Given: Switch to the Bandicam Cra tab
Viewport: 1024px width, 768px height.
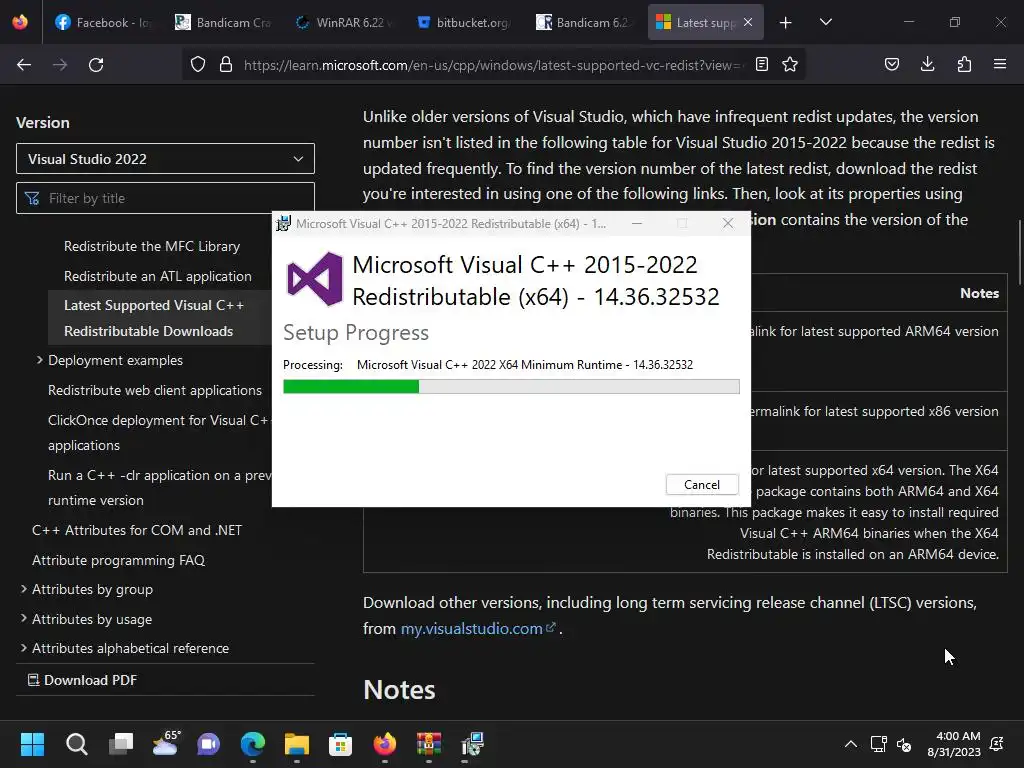Looking at the screenshot, I should (223, 22).
